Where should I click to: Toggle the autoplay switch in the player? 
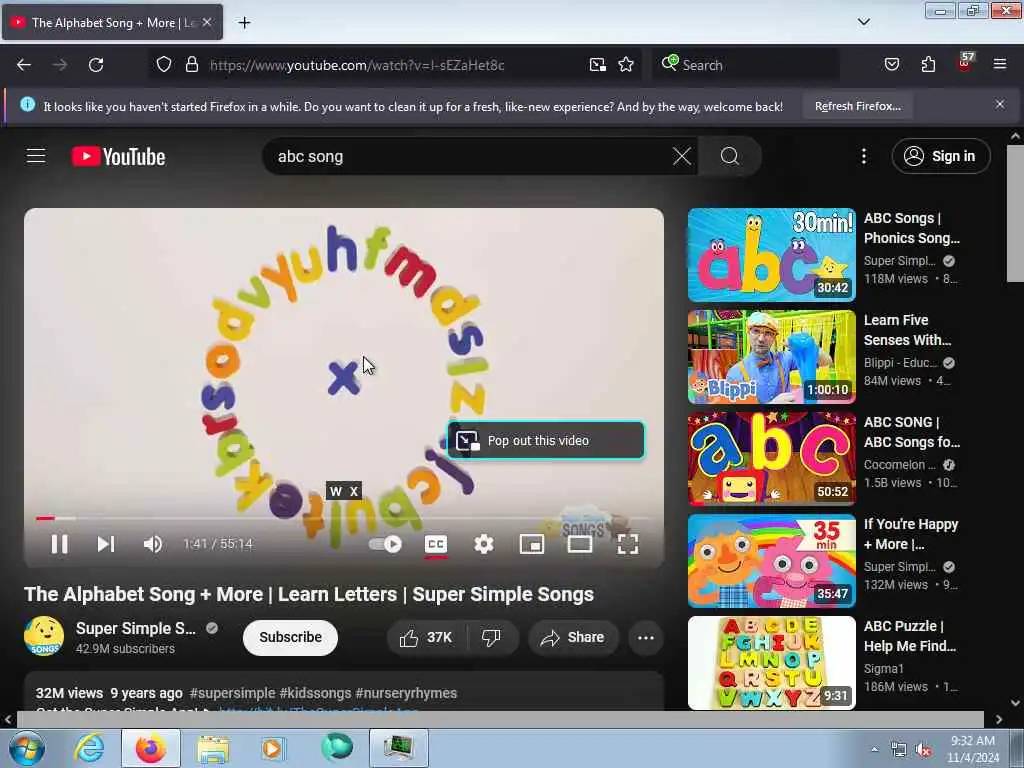385,544
